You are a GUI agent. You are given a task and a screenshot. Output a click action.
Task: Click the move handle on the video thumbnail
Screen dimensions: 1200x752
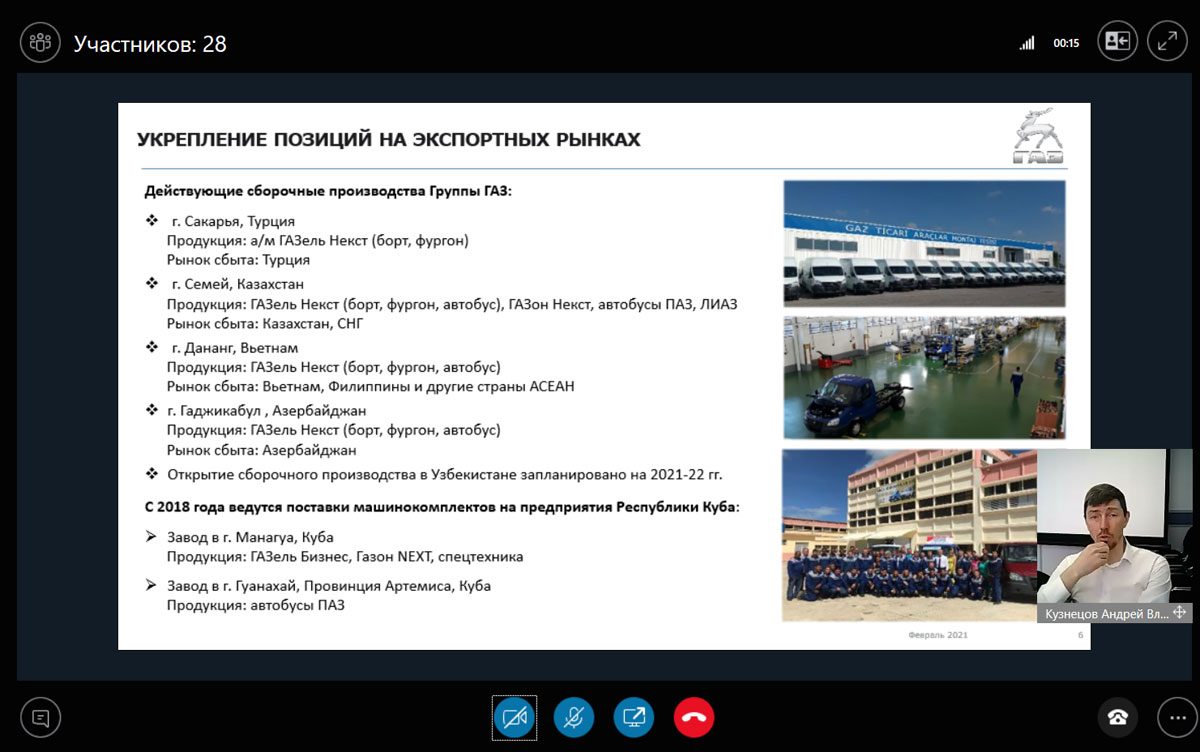(x=1179, y=613)
